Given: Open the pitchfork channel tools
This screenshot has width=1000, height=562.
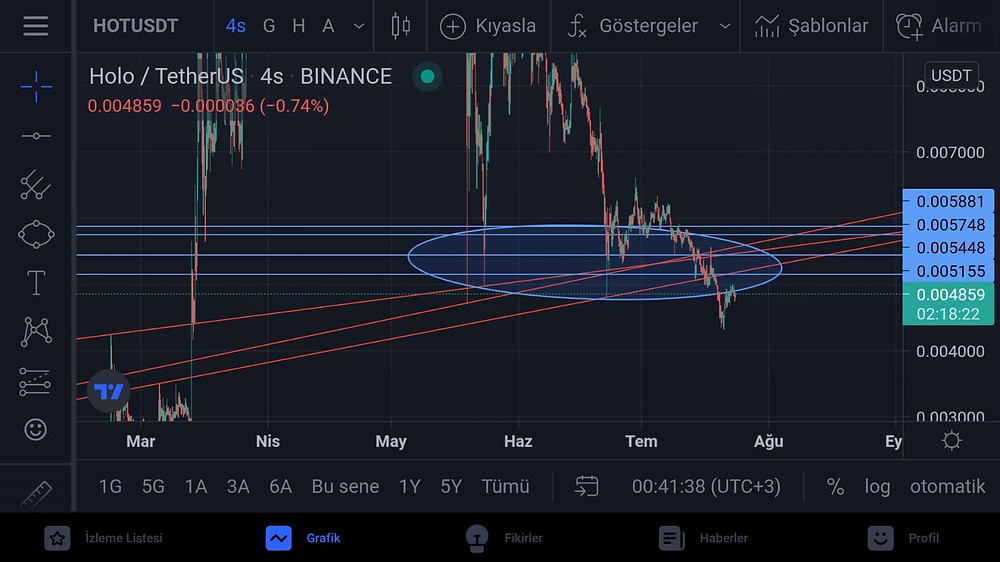Looking at the screenshot, I should pos(36,185).
